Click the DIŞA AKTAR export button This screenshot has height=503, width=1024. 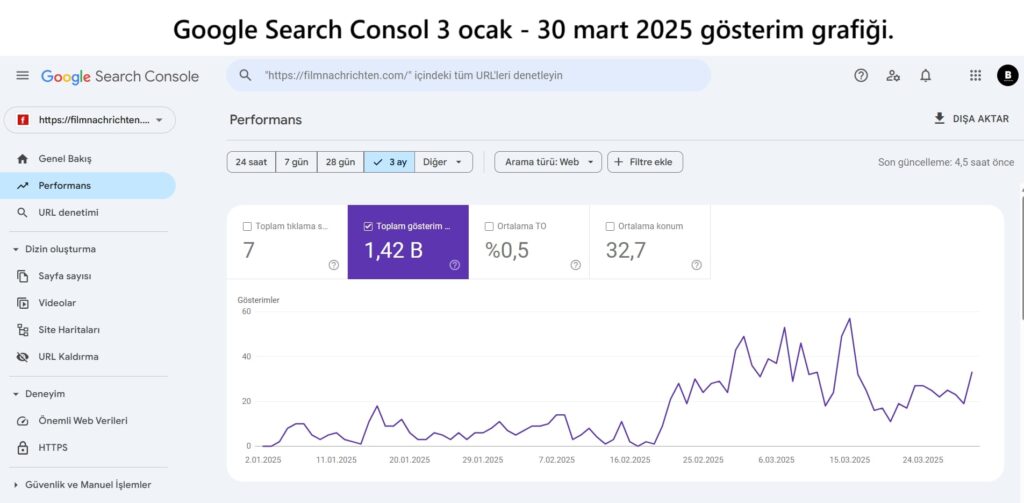click(x=971, y=119)
